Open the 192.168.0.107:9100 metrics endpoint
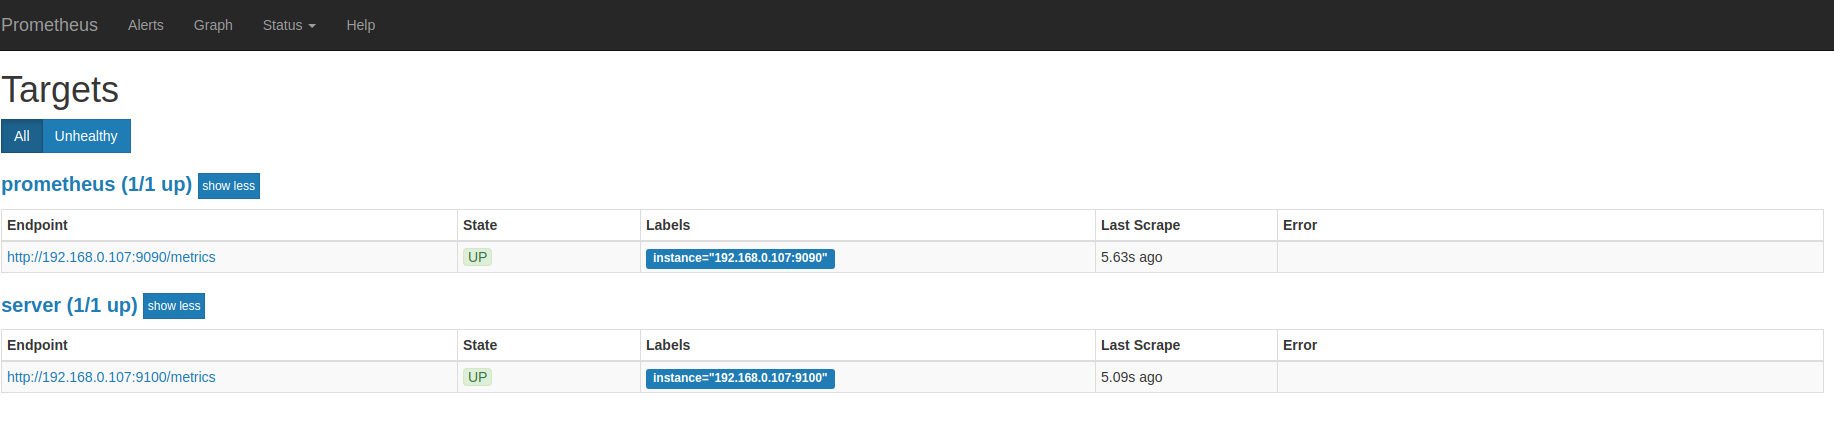The height and width of the screenshot is (423, 1834). click(111, 377)
